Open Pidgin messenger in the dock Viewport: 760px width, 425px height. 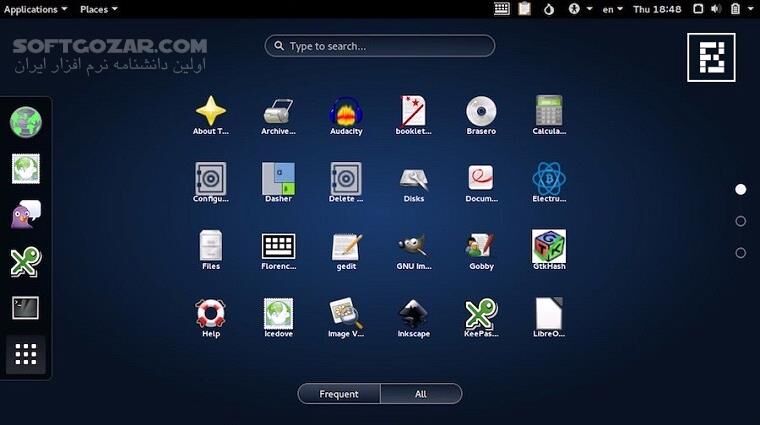click(x=26, y=215)
